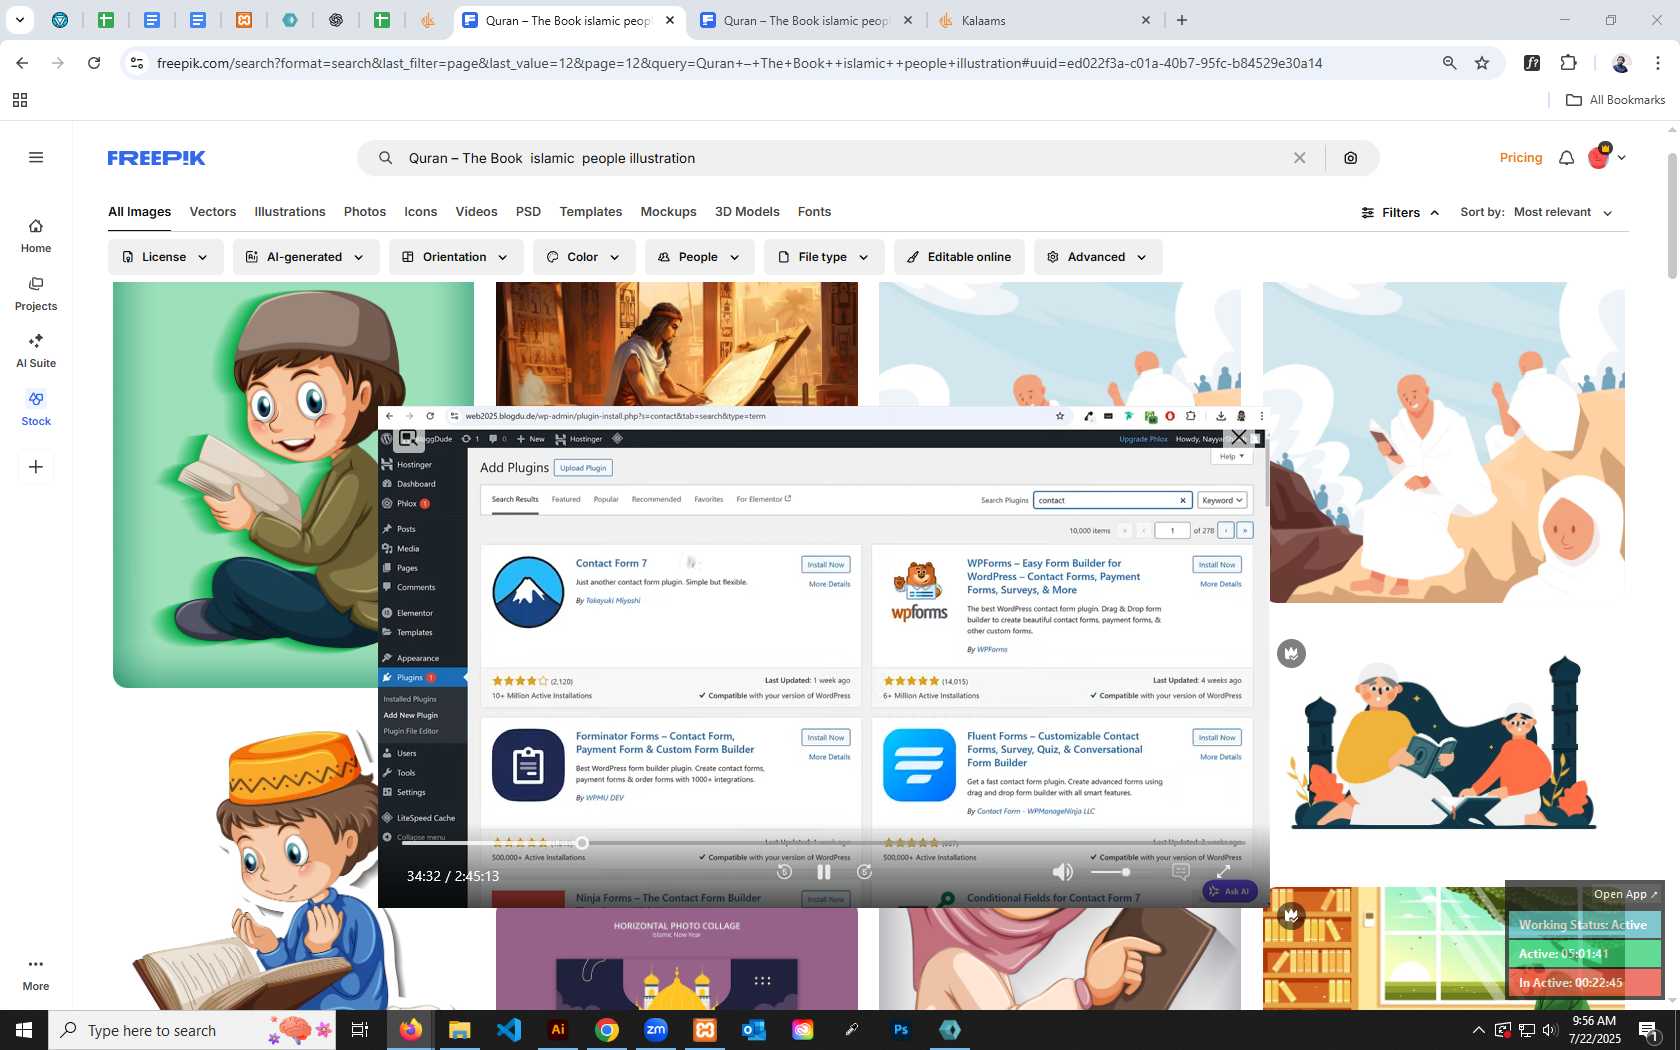Bookmark this page with the star icon
The height and width of the screenshot is (1050, 1680).
(x=1482, y=63)
